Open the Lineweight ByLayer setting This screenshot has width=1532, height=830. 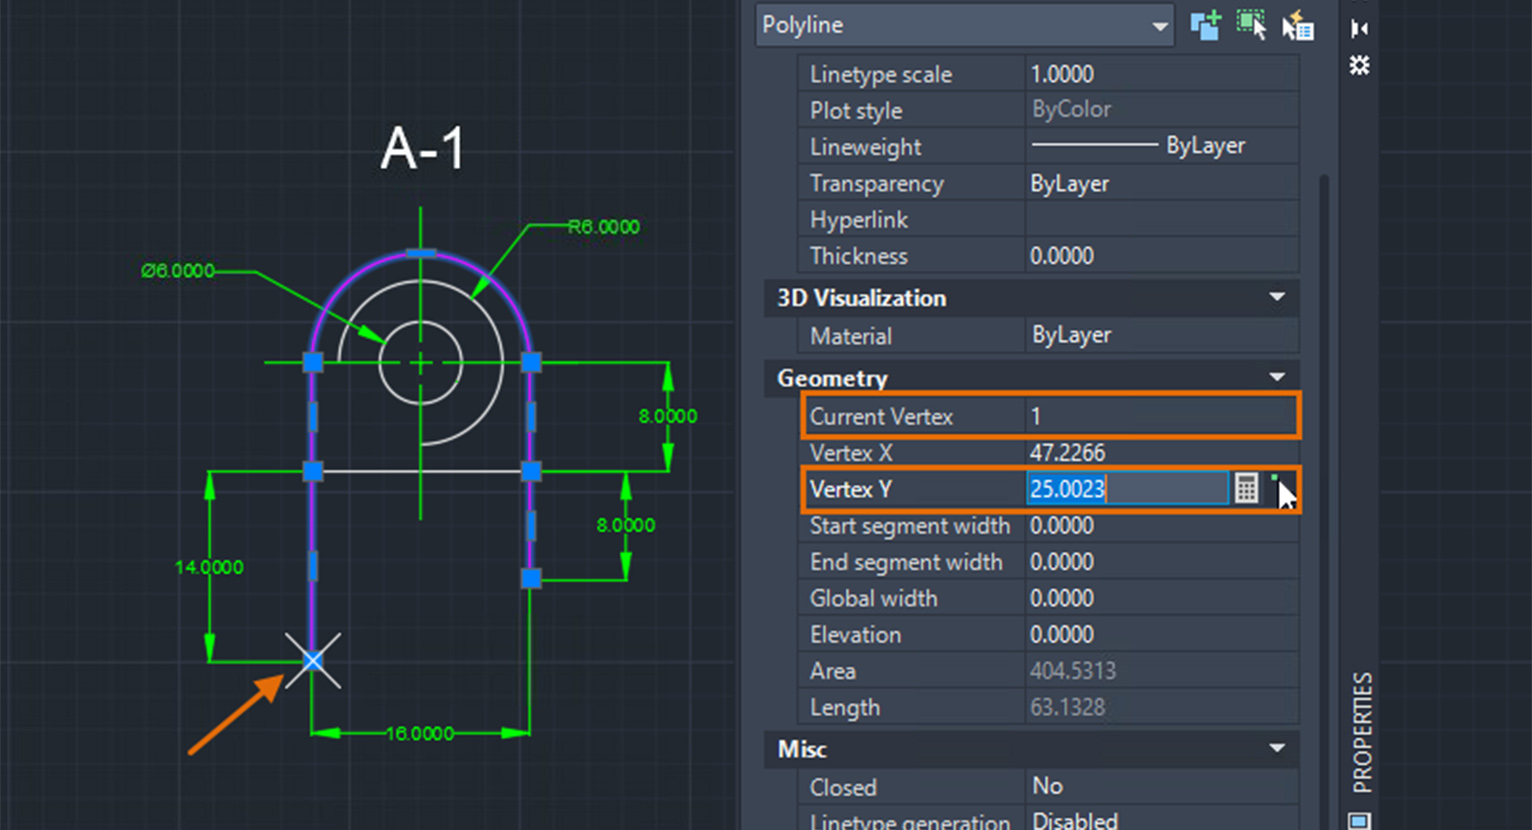click(1162, 146)
